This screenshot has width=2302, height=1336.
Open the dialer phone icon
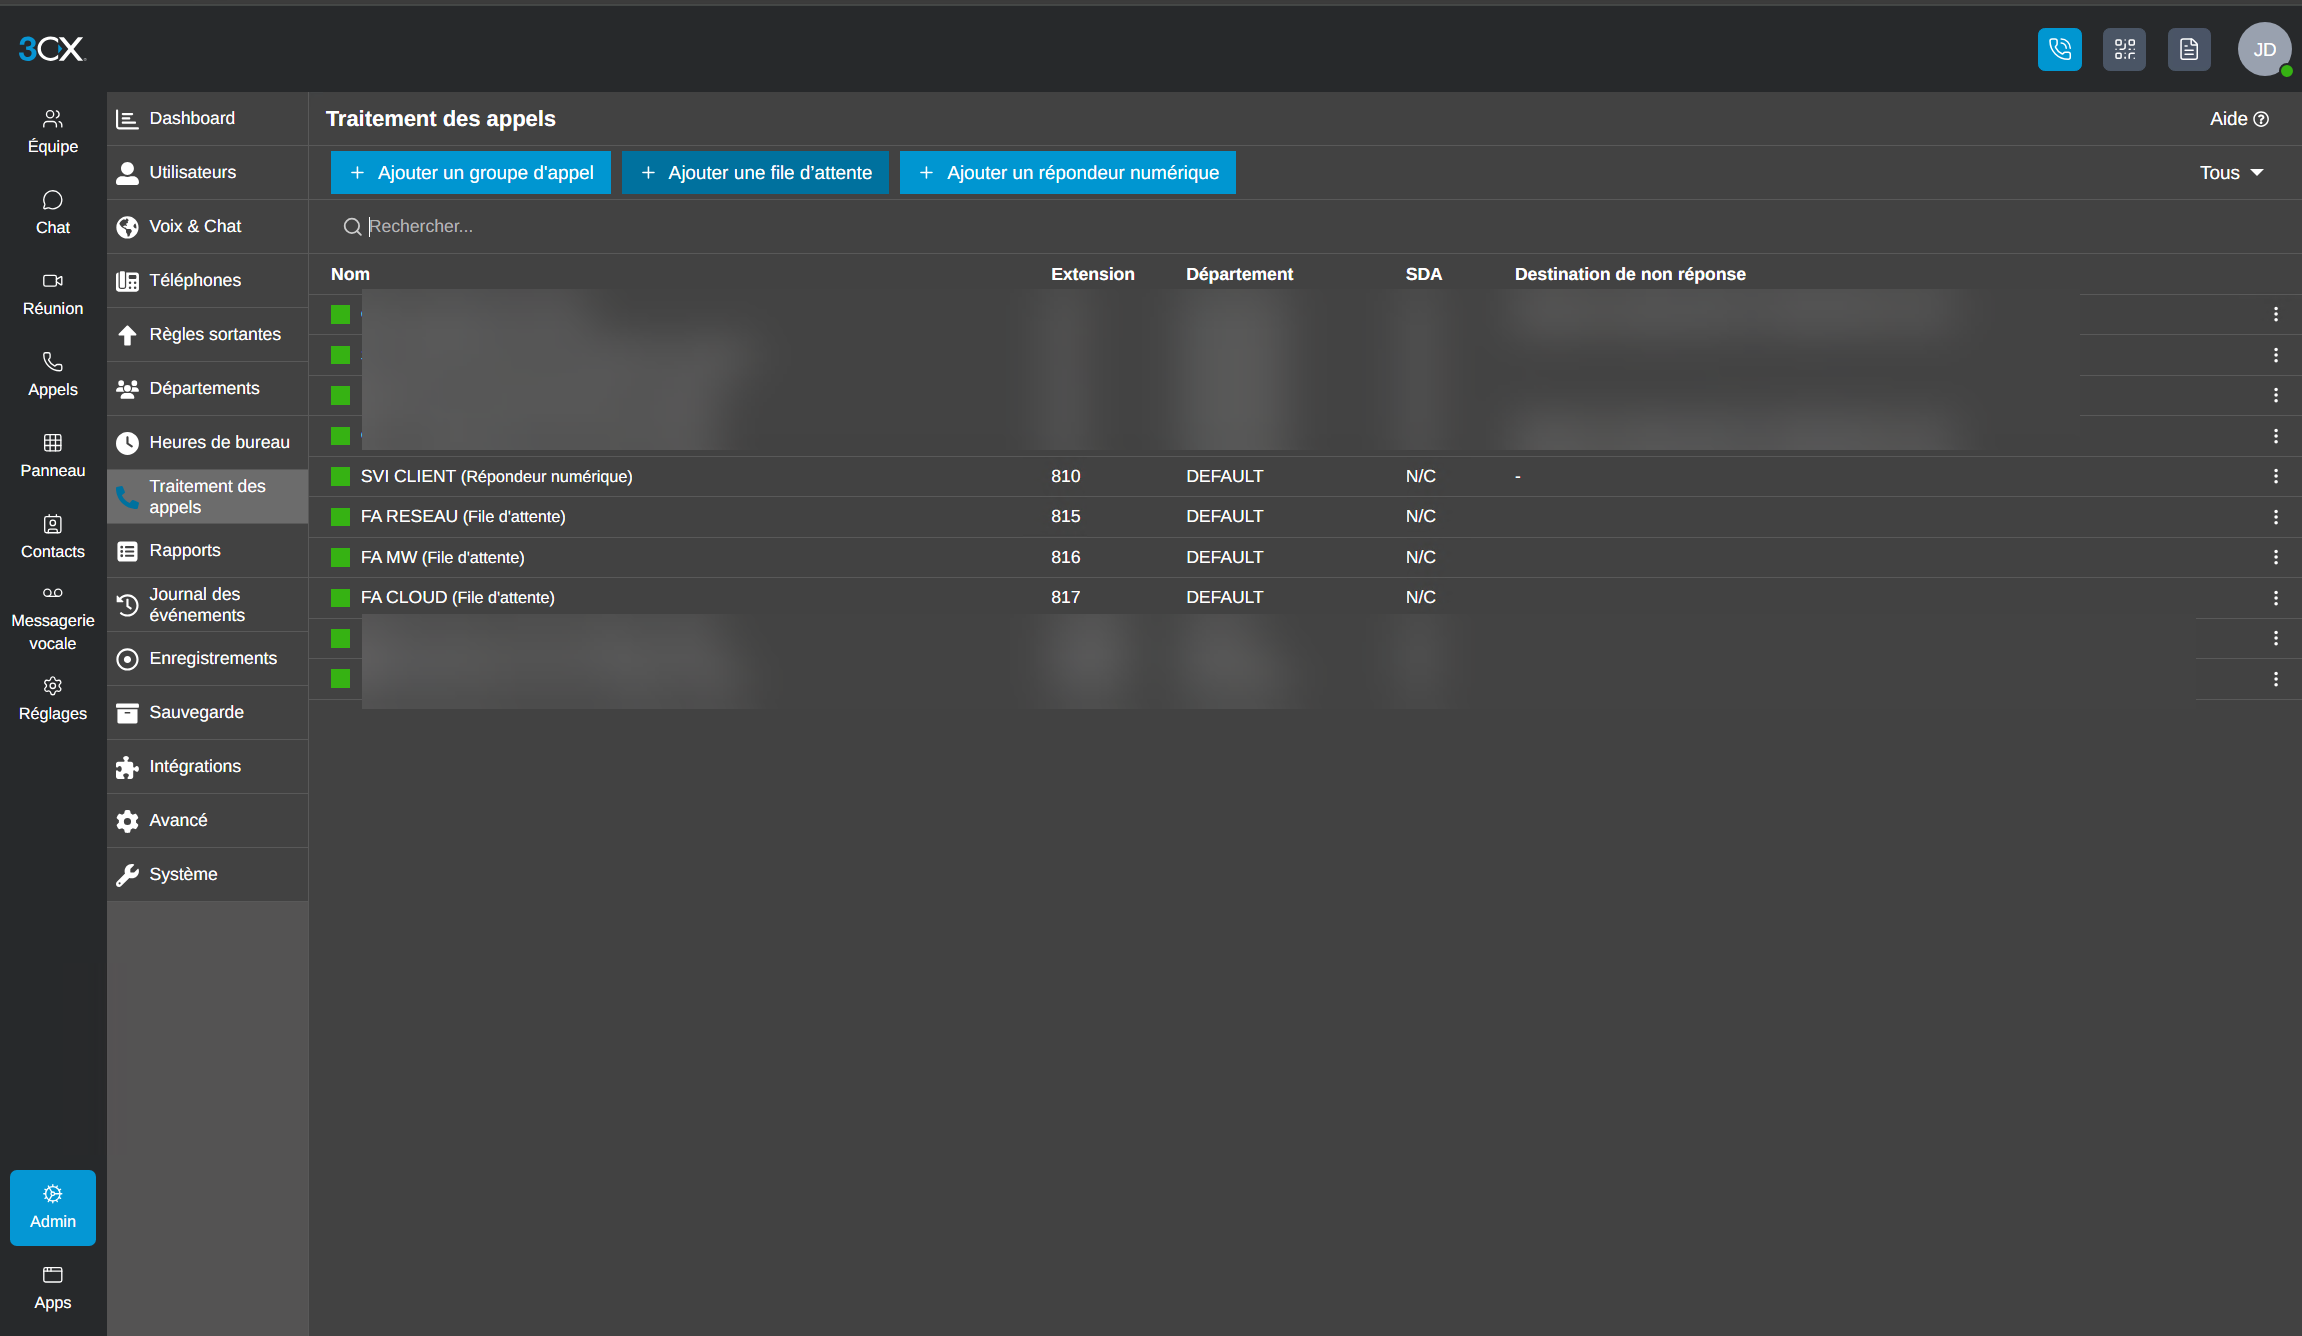click(x=2059, y=50)
